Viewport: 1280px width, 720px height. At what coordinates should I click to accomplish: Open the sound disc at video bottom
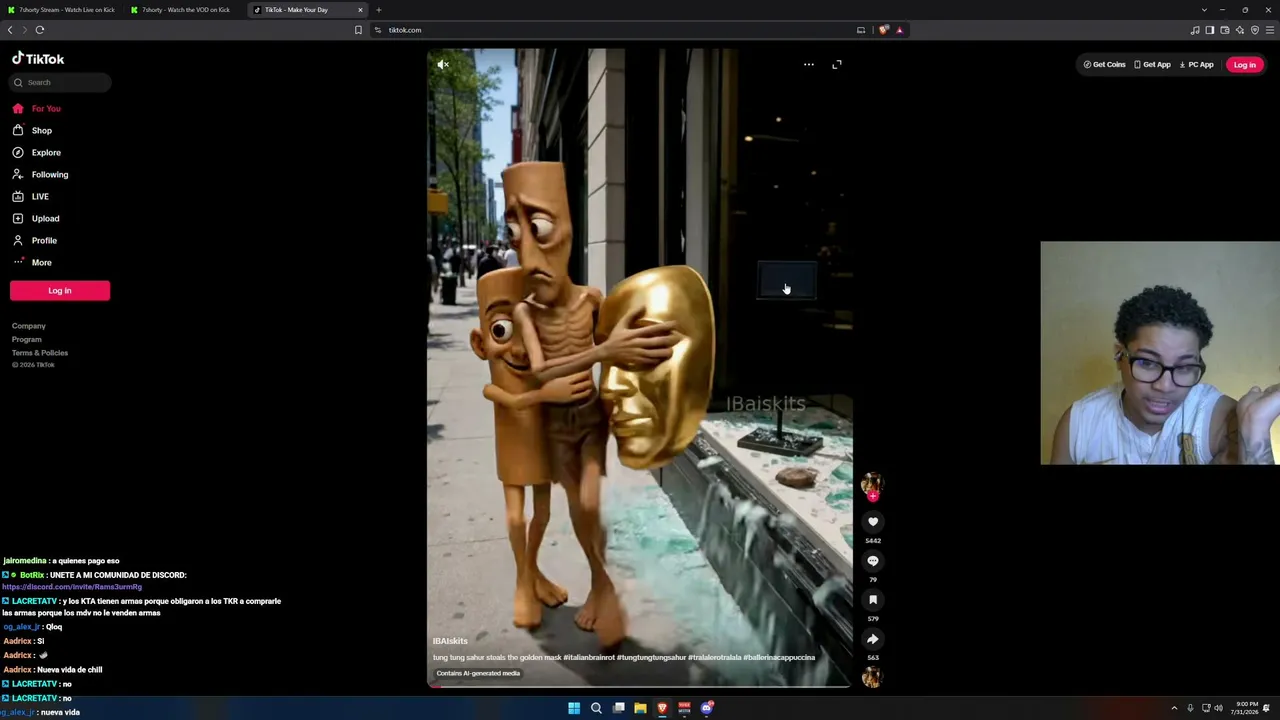pos(872,678)
